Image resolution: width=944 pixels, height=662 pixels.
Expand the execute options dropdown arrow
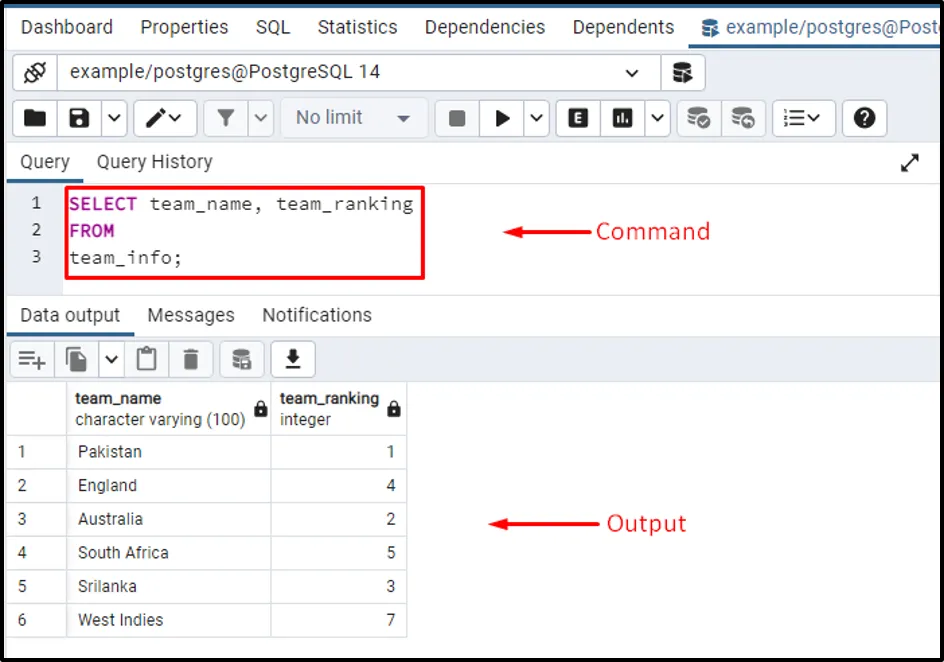538,118
